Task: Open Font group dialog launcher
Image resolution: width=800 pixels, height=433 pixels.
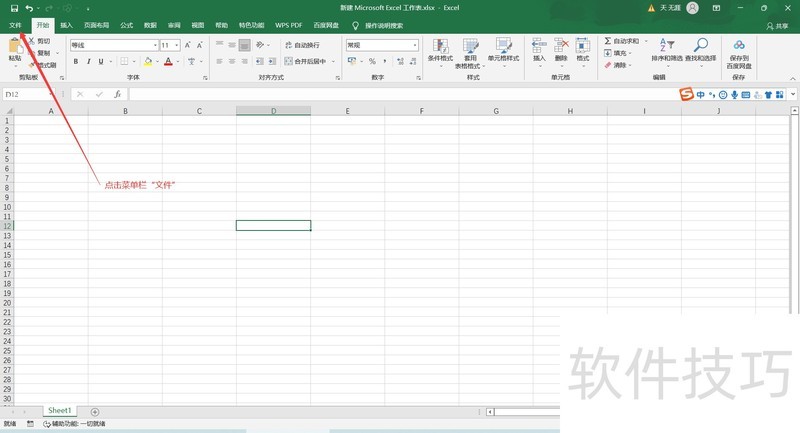Action: point(205,78)
